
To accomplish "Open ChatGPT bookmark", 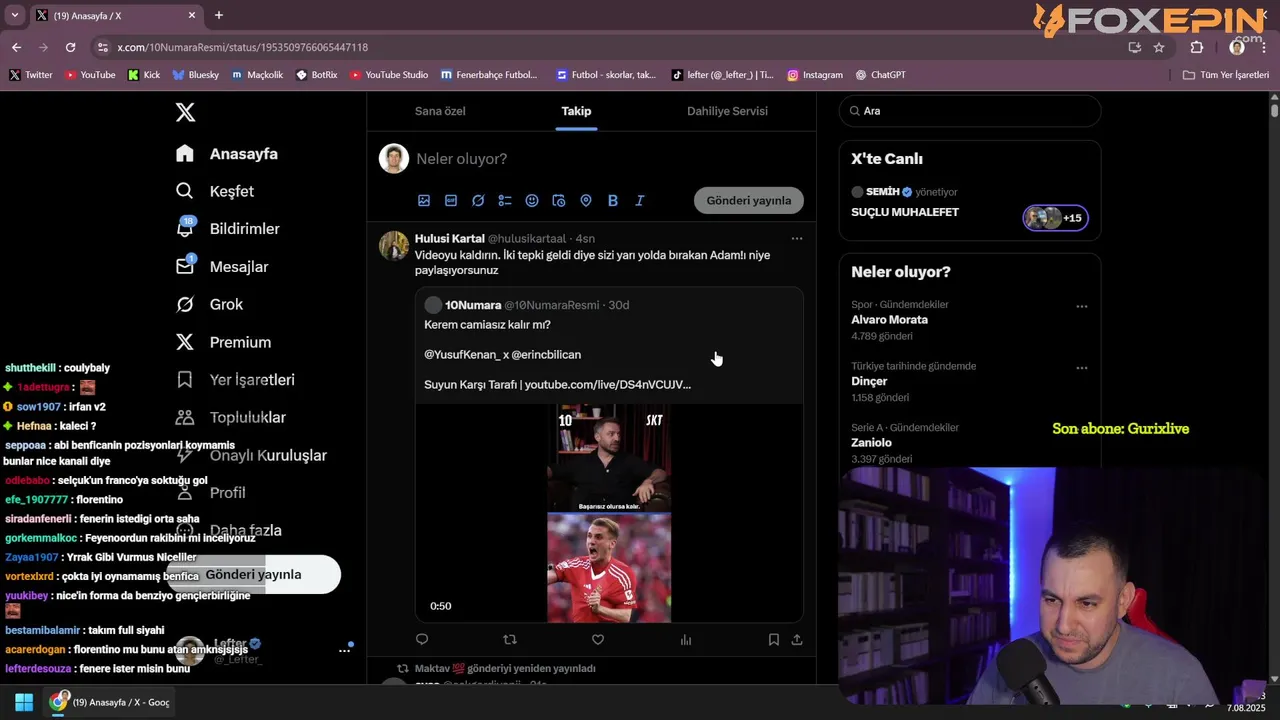I will click(x=881, y=75).
